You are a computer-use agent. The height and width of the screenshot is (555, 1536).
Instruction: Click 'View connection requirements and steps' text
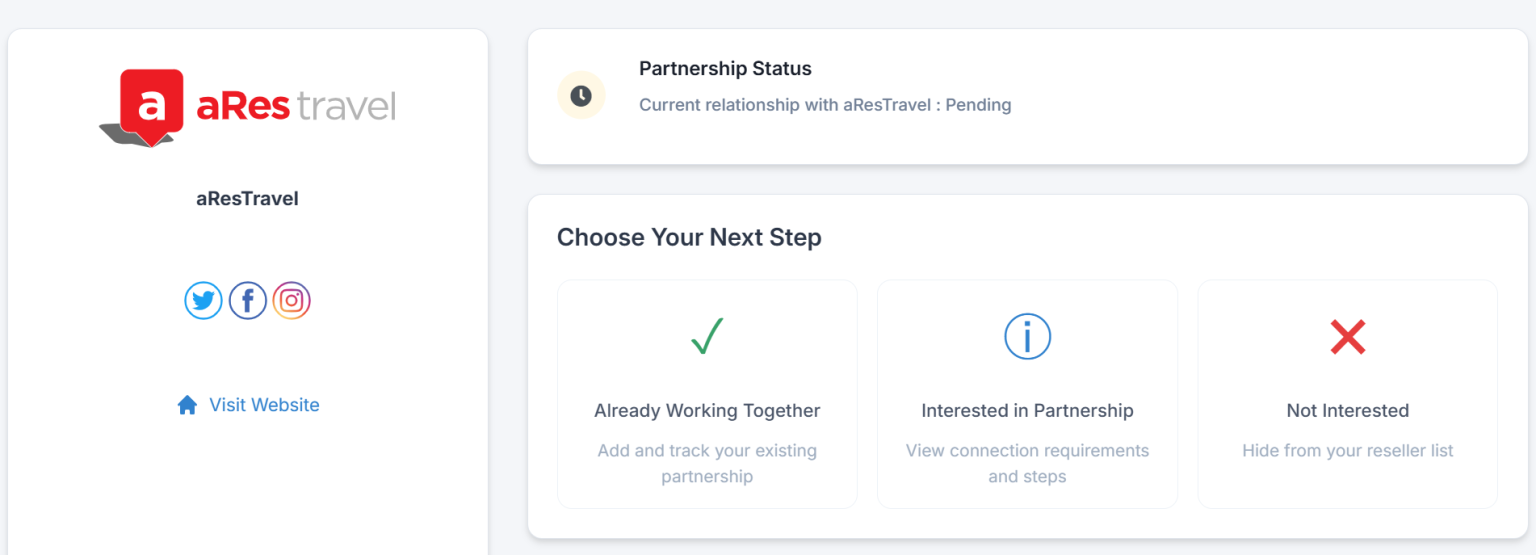[x=1027, y=463]
